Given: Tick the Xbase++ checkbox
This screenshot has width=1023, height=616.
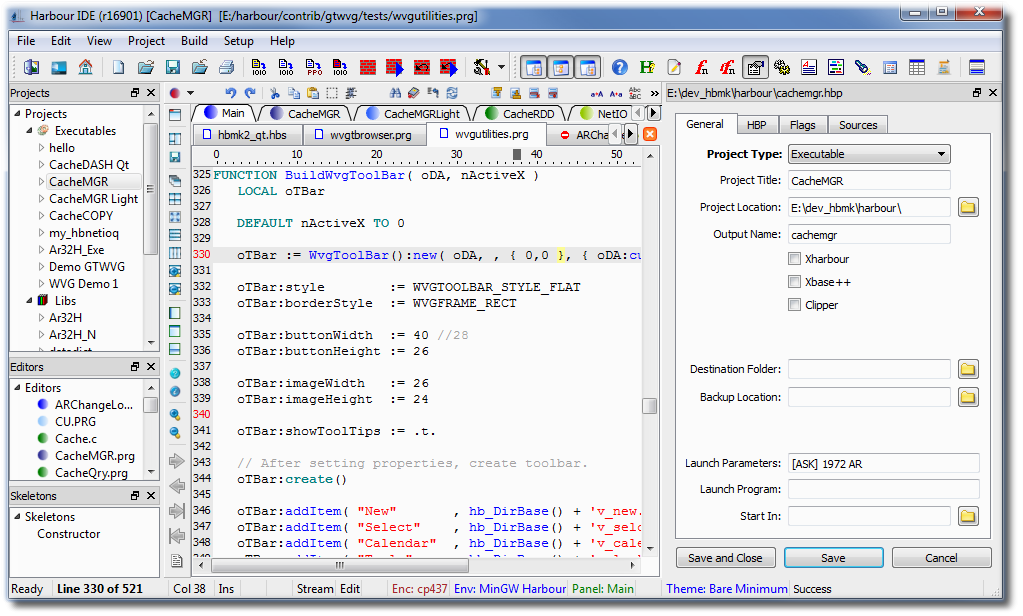Looking at the screenshot, I should click(x=795, y=282).
